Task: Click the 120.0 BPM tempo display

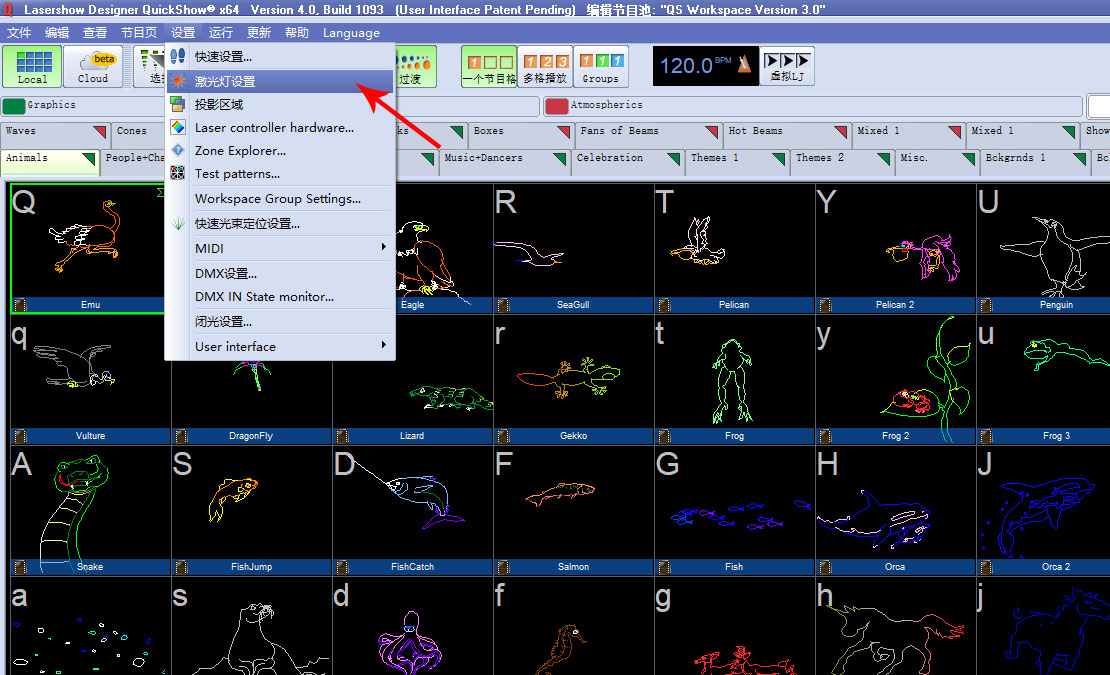Action: (x=706, y=66)
